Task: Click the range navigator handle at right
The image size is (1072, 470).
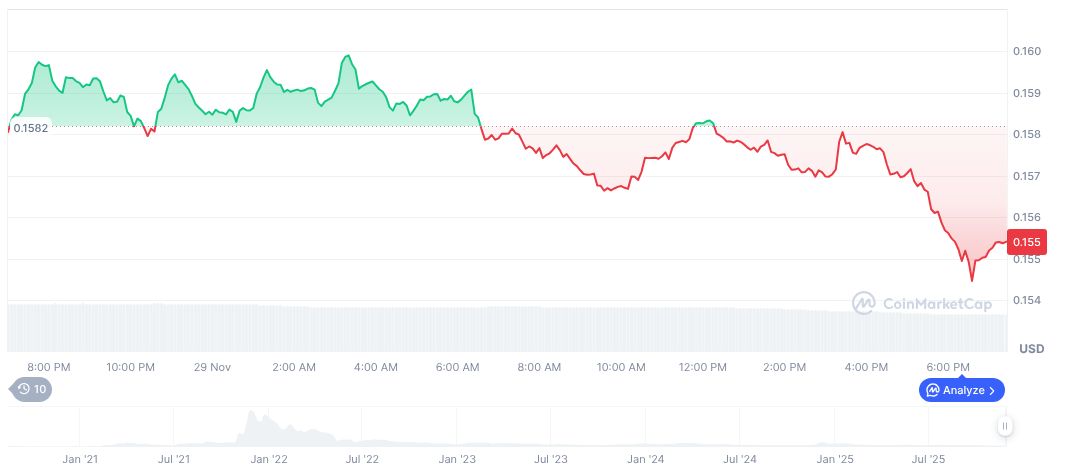Action: (1005, 427)
